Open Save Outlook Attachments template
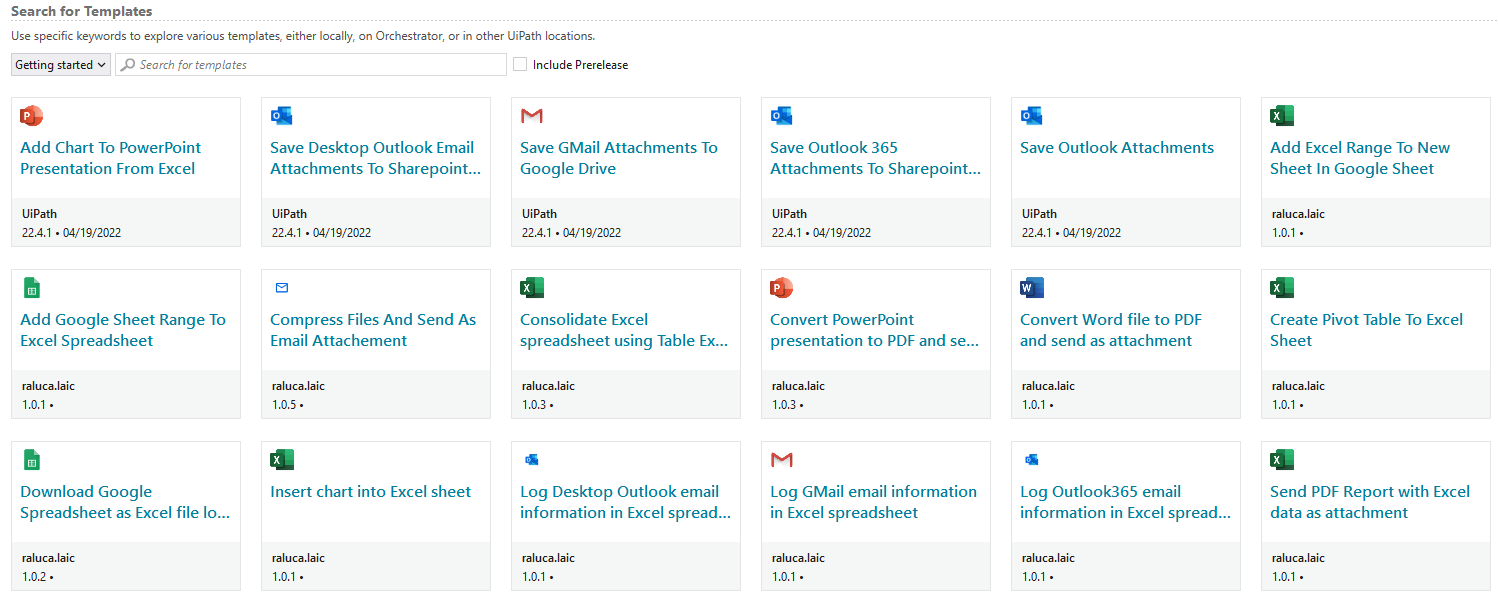 tap(1117, 148)
